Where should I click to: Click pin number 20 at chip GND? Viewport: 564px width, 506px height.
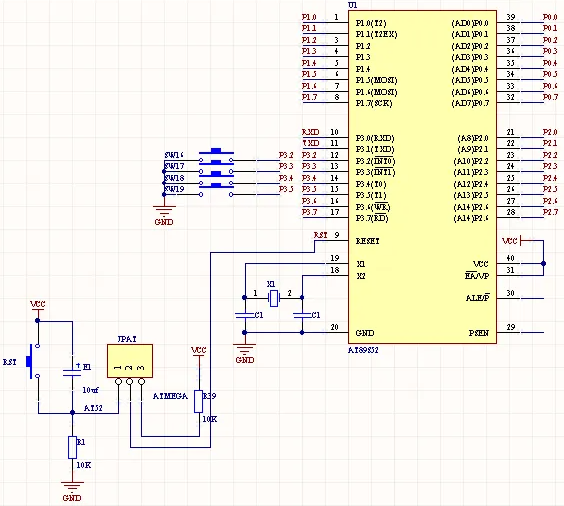[x=335, y=327]
